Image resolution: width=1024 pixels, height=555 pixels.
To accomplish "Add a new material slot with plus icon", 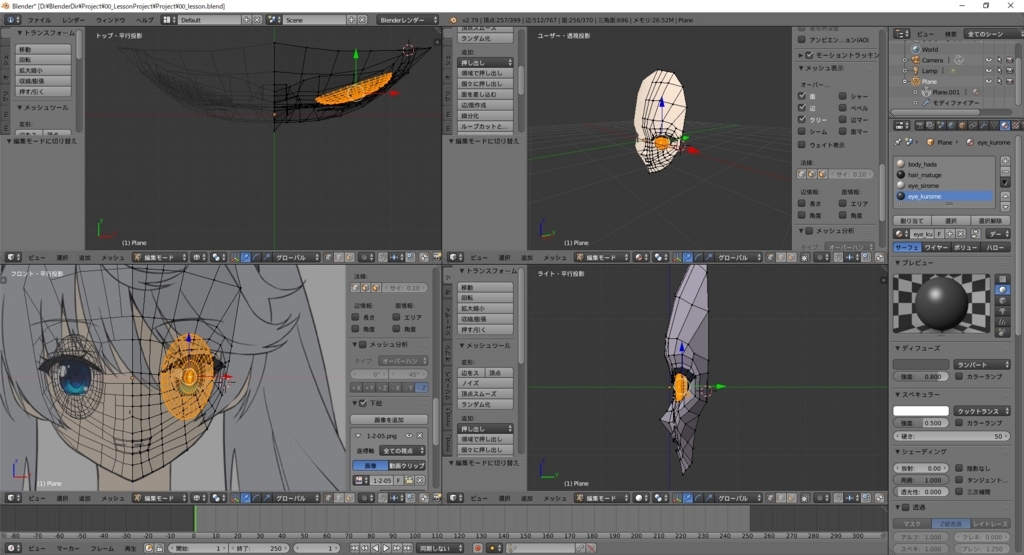I will pyautogui.click(x=1006, y=161).
